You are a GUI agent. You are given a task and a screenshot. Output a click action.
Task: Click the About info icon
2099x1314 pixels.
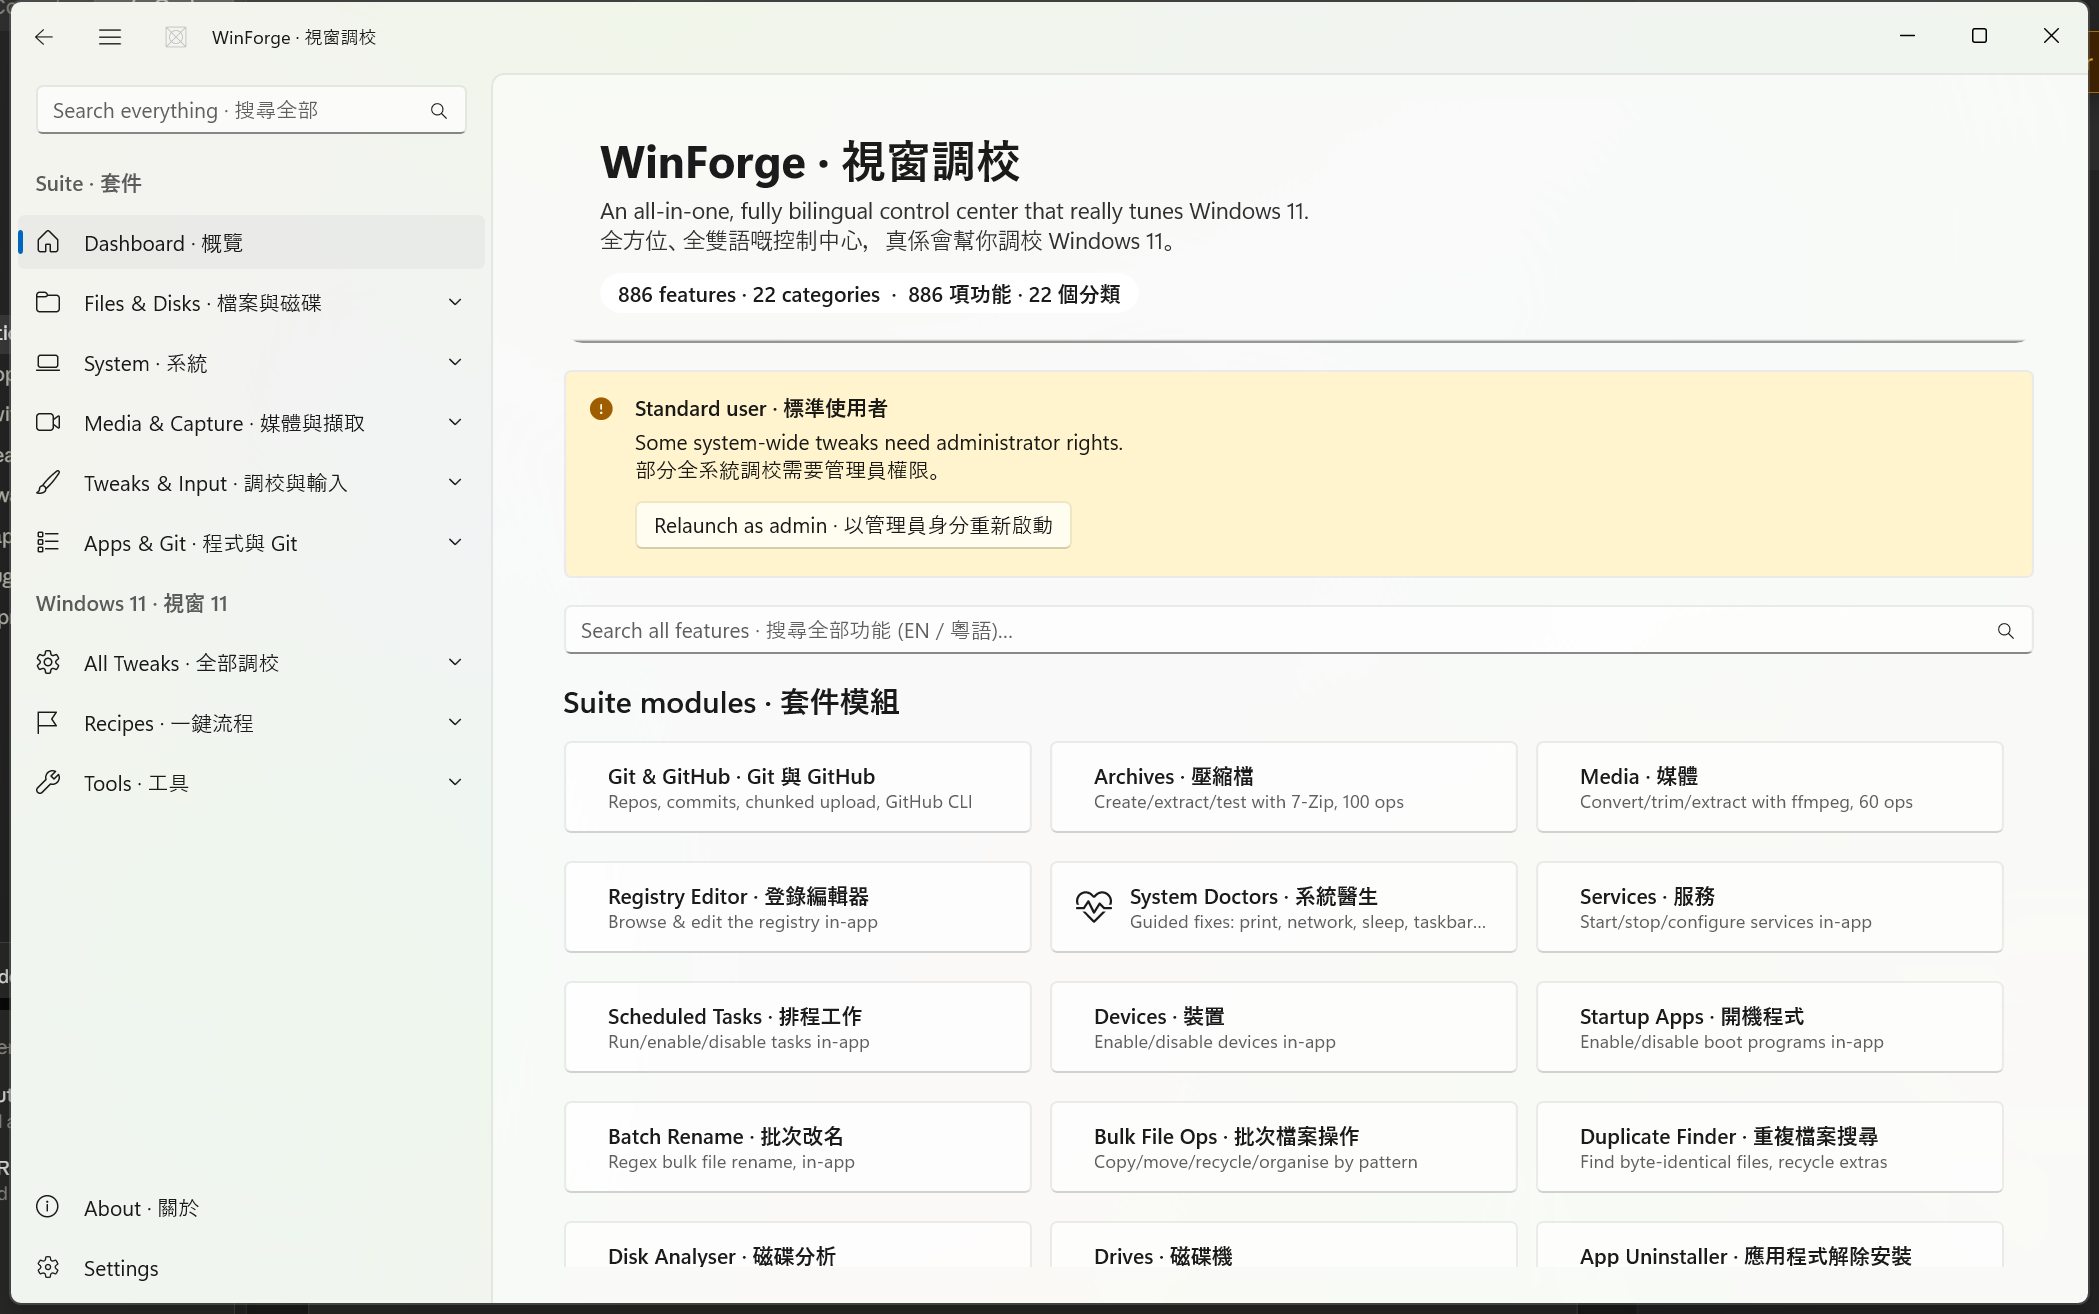[x=48, y=1207]
